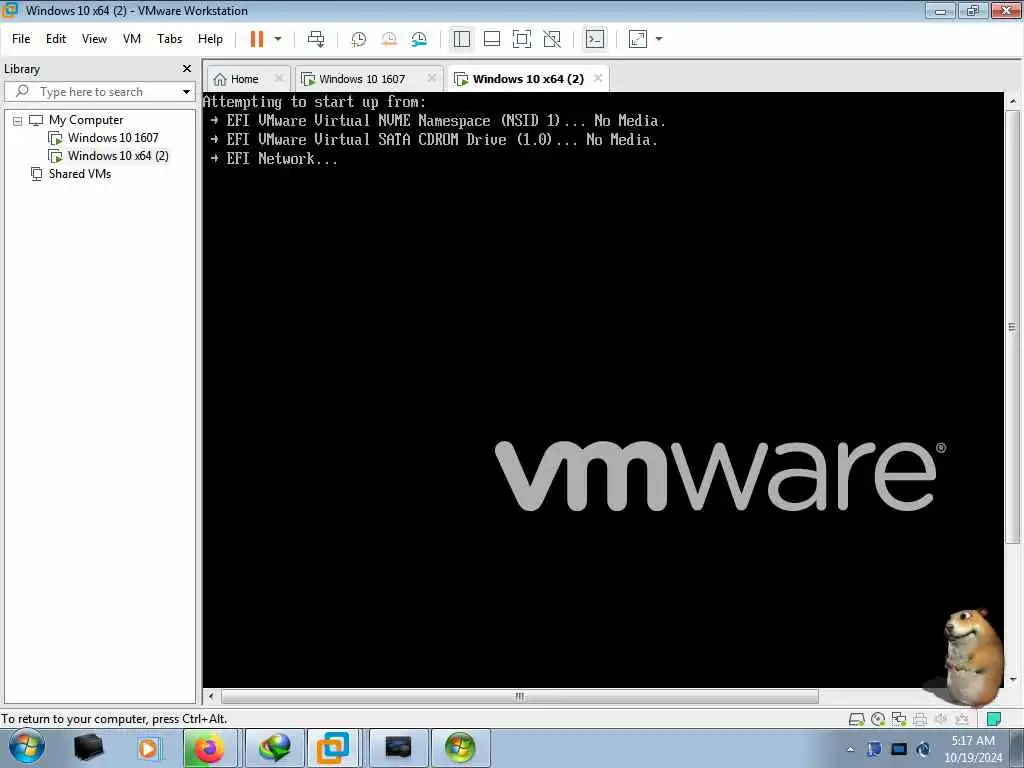Viewport: 1024px width, 768px height.
Task: Collapse the My Computer tree node
Action: click(18, 121)
